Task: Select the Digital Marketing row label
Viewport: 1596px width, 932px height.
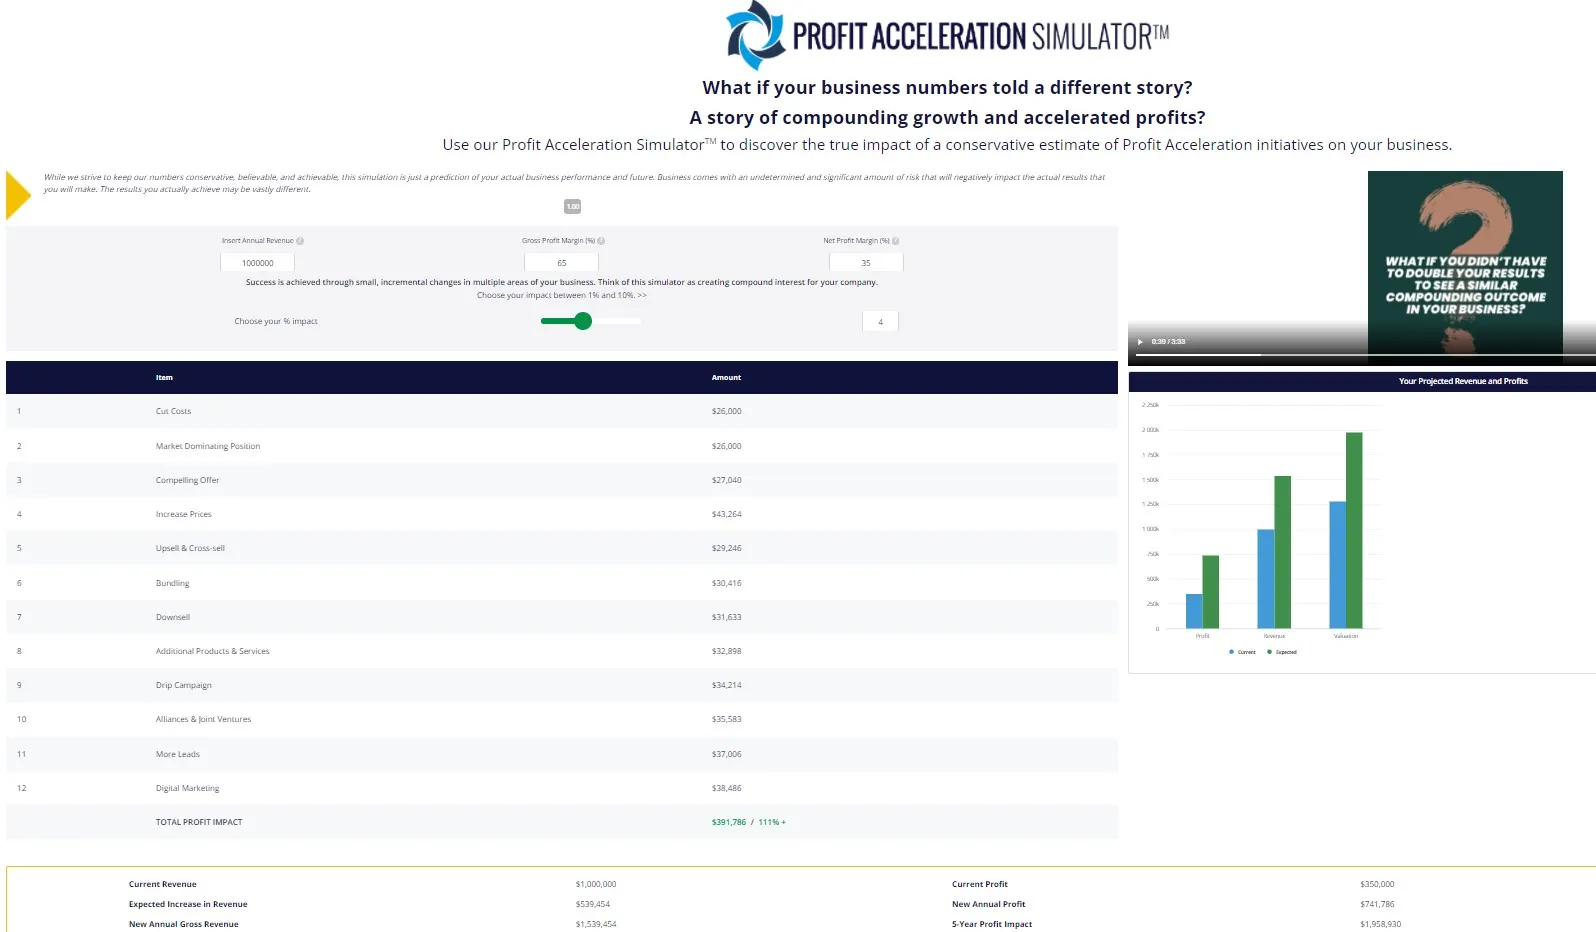Action: [187, 788]
